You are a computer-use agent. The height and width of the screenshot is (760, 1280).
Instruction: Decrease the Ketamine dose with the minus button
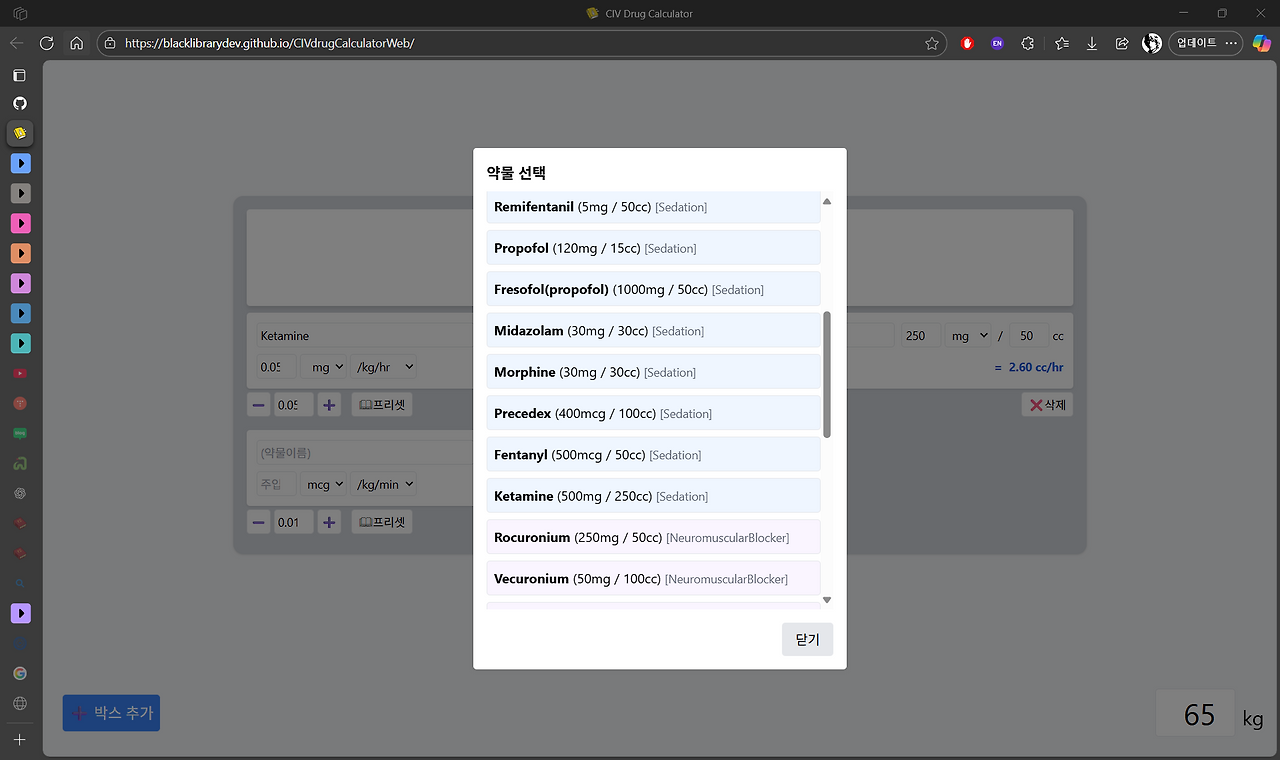[x=259, y=405]
